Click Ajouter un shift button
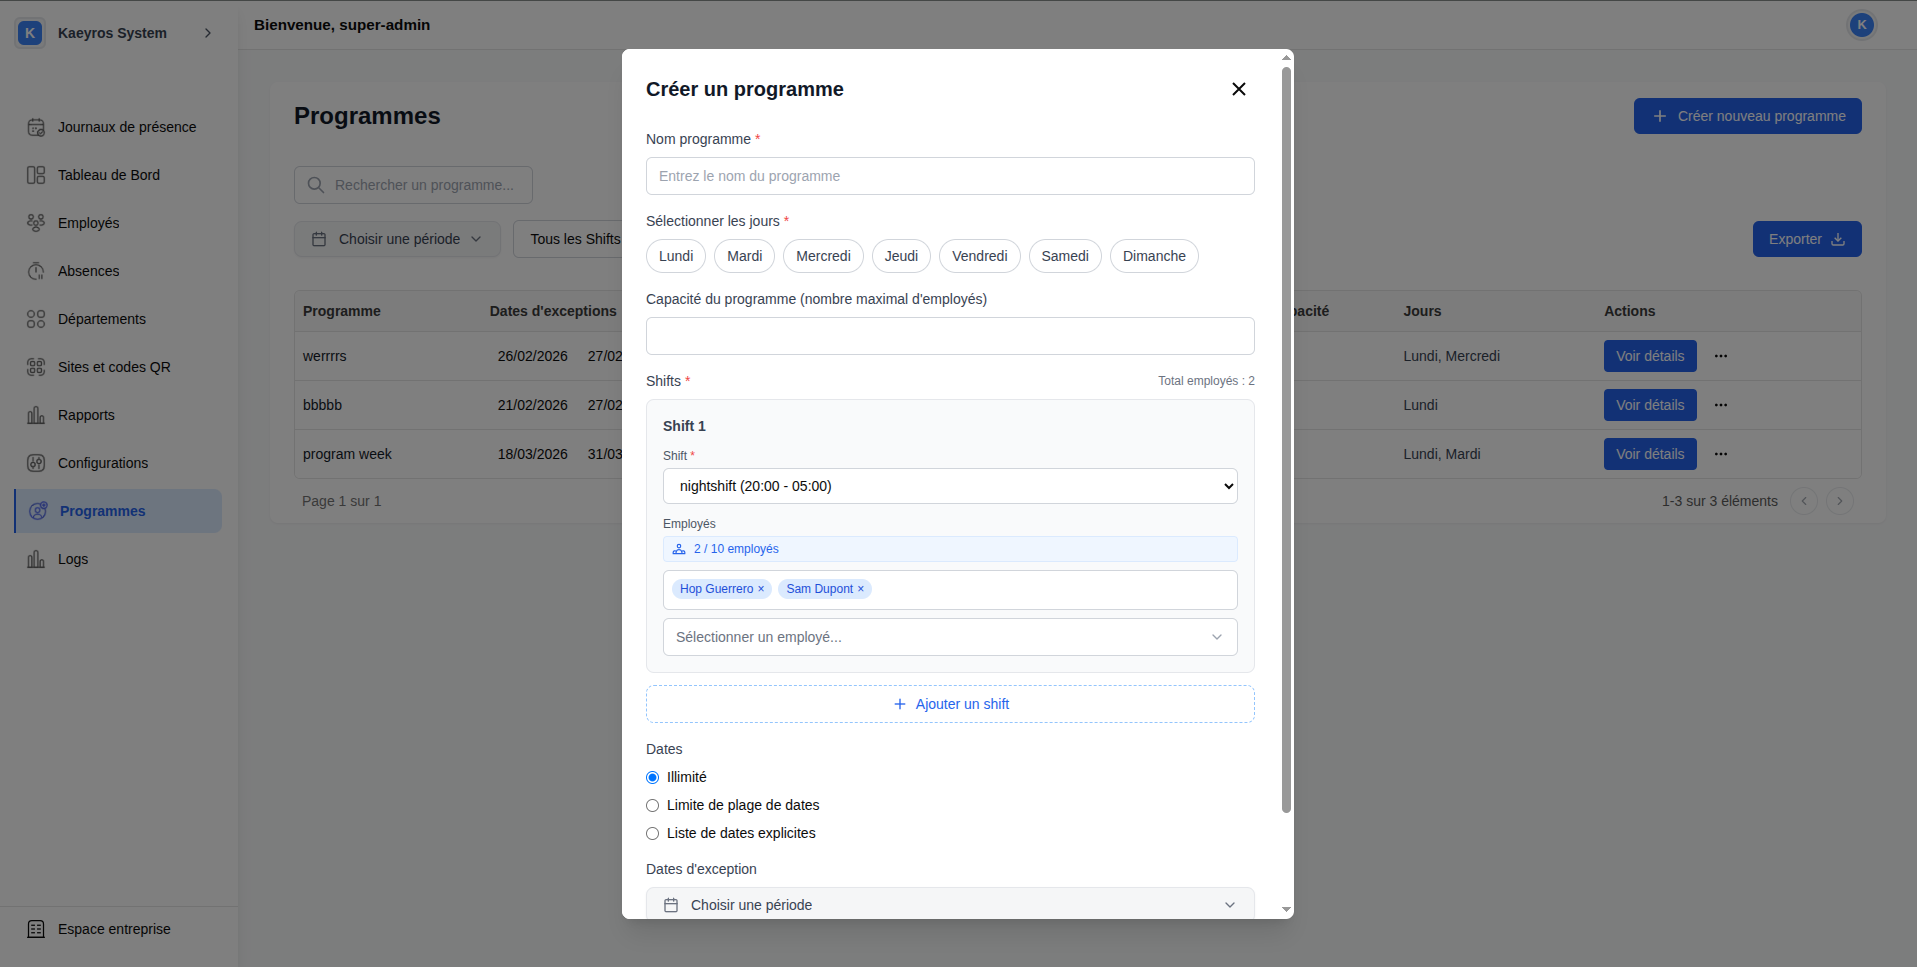This screenshot has width=1917, height=967. point(949,704)
